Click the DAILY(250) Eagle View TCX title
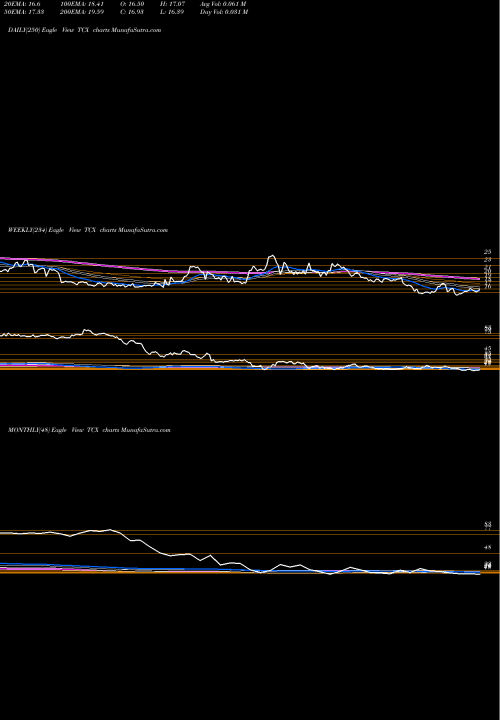500x720 pixels. tap(84, 30)
